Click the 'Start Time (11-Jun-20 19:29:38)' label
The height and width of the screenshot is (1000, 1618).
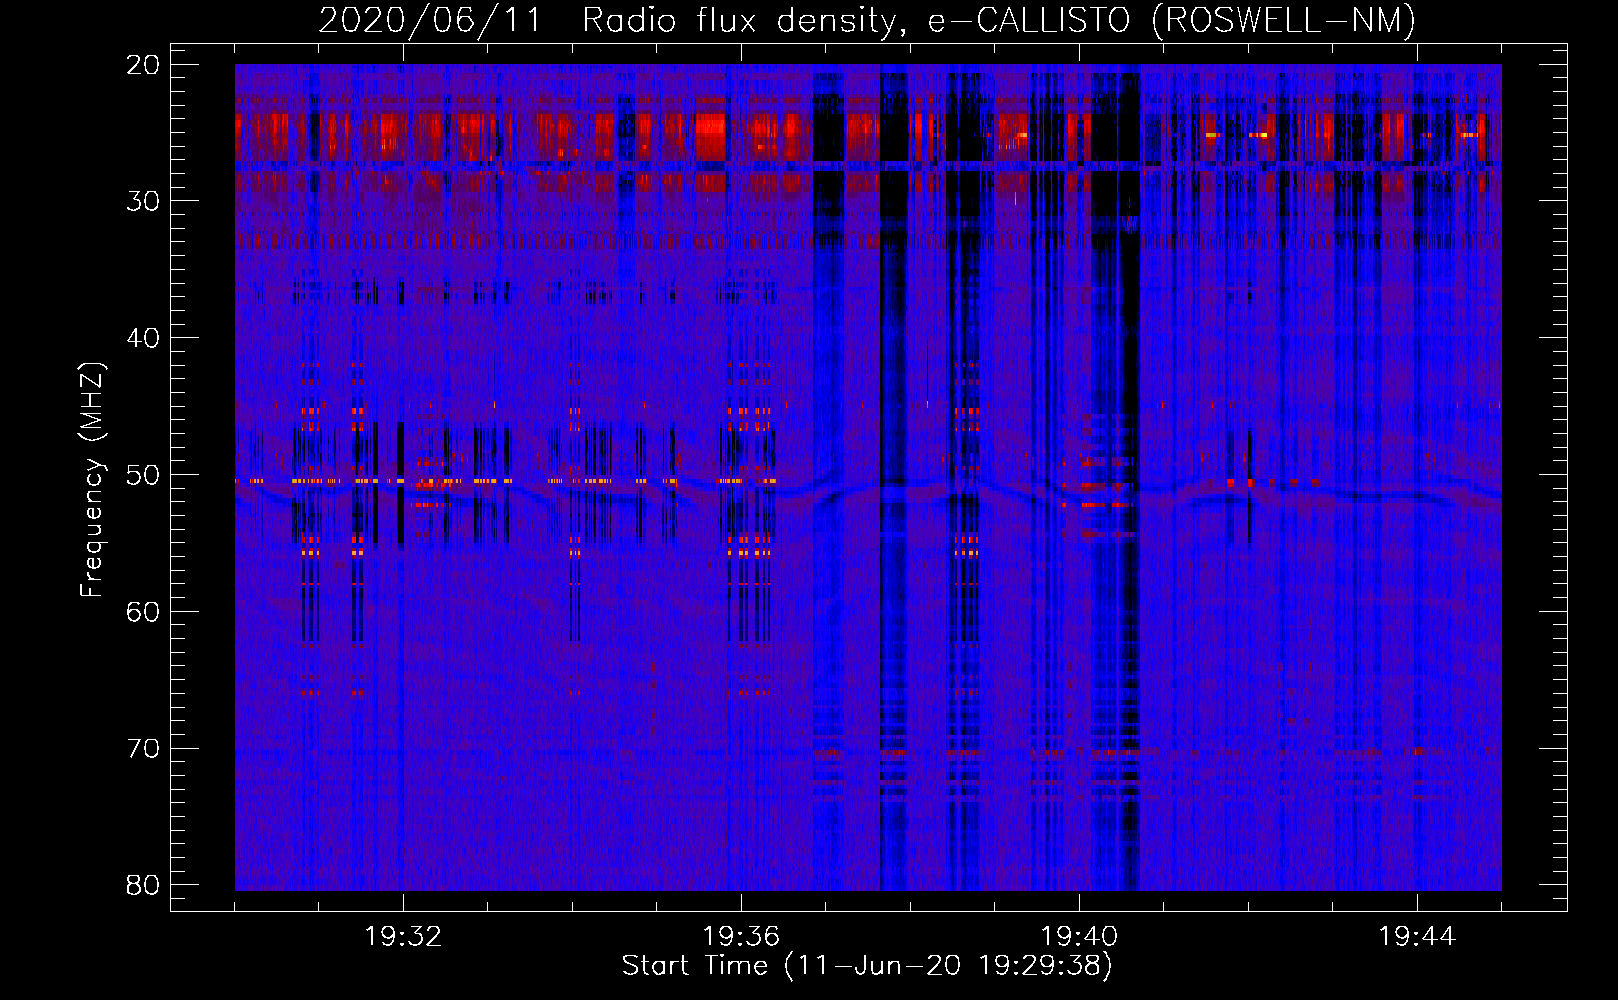pos(867,966)
